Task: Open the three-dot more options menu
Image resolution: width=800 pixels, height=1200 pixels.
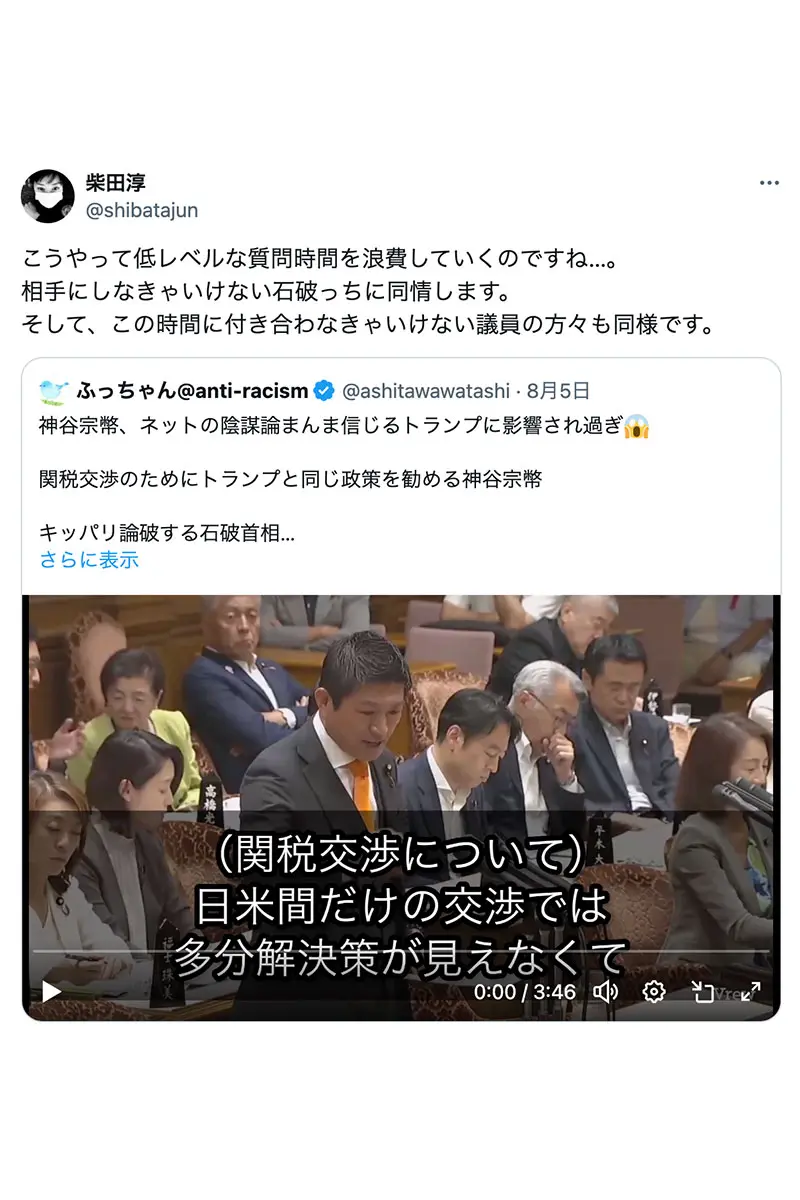Action: click(769, 183)
